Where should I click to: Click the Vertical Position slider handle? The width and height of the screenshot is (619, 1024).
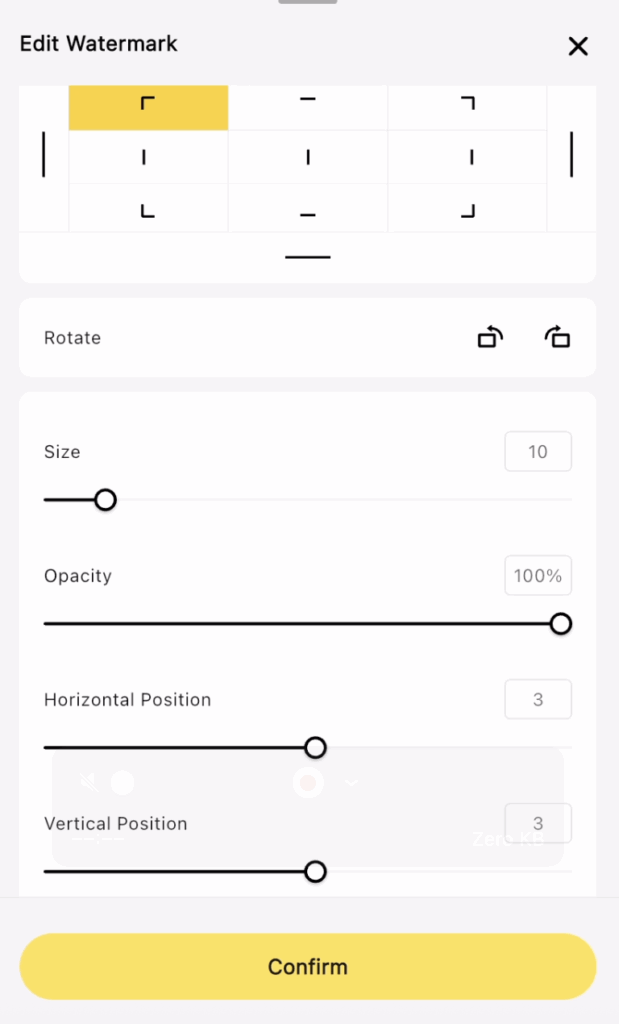(x=315, y=872)
